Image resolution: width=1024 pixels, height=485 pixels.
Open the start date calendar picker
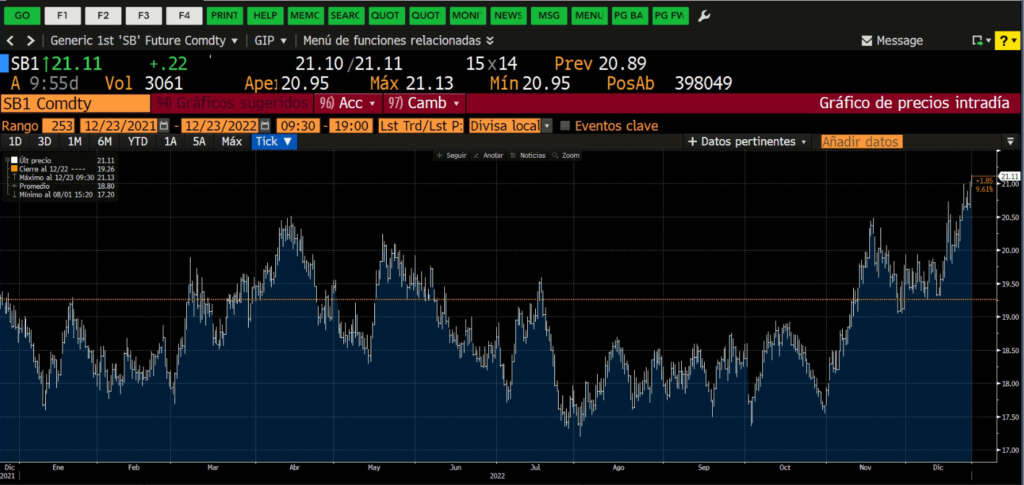163,126
